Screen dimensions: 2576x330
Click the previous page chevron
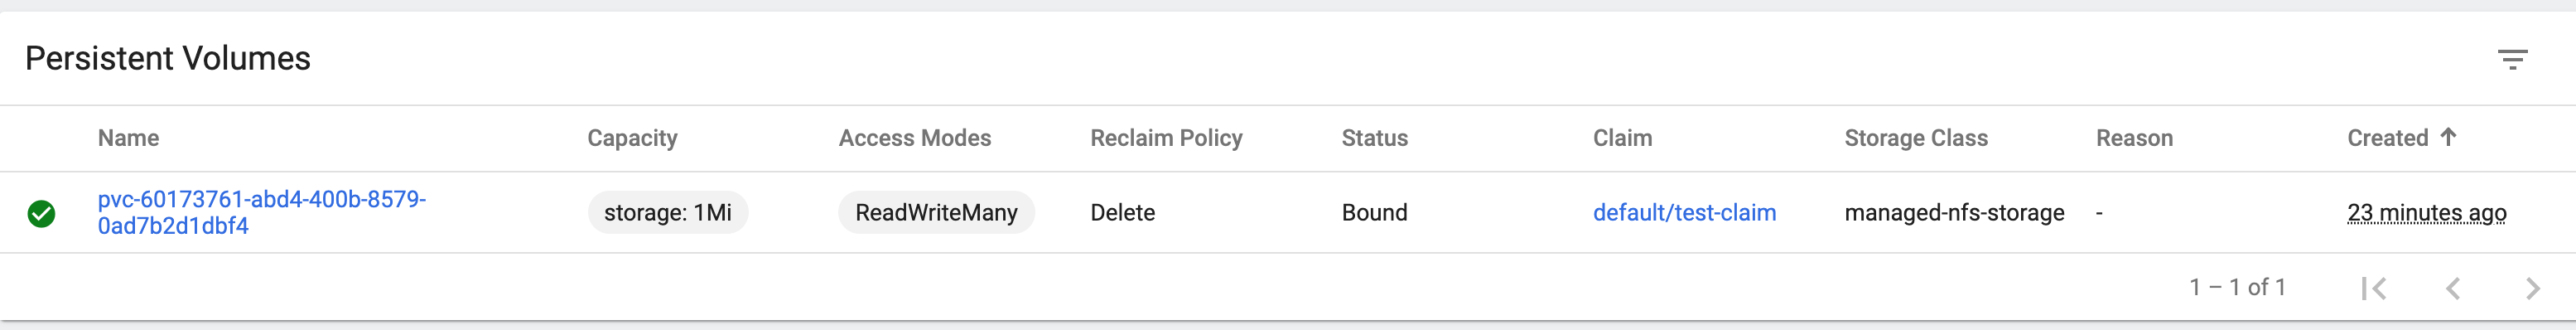coord(2453,288)
